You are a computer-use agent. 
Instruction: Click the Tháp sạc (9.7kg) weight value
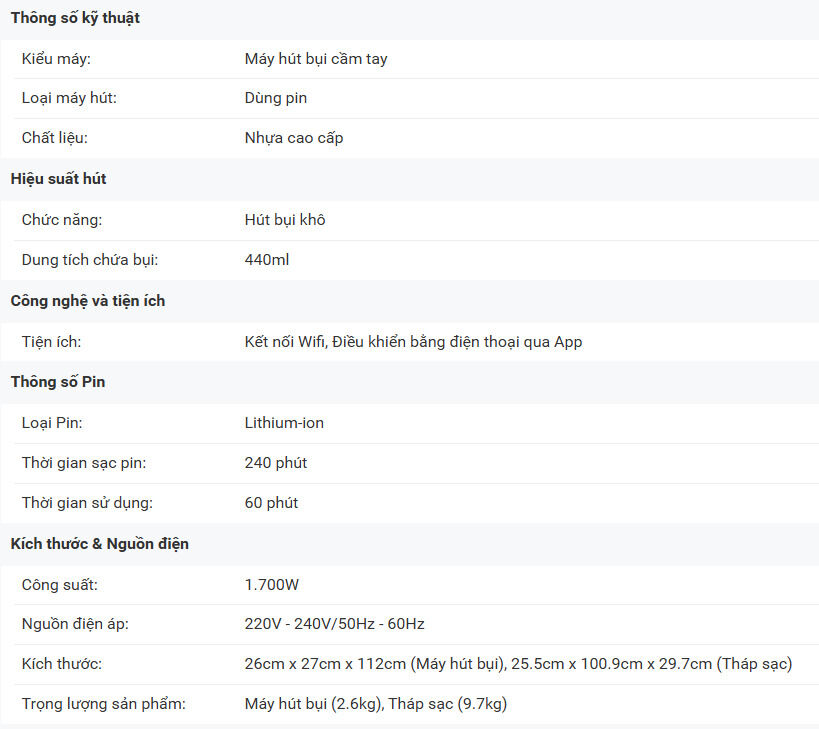(x=448, y=704)
